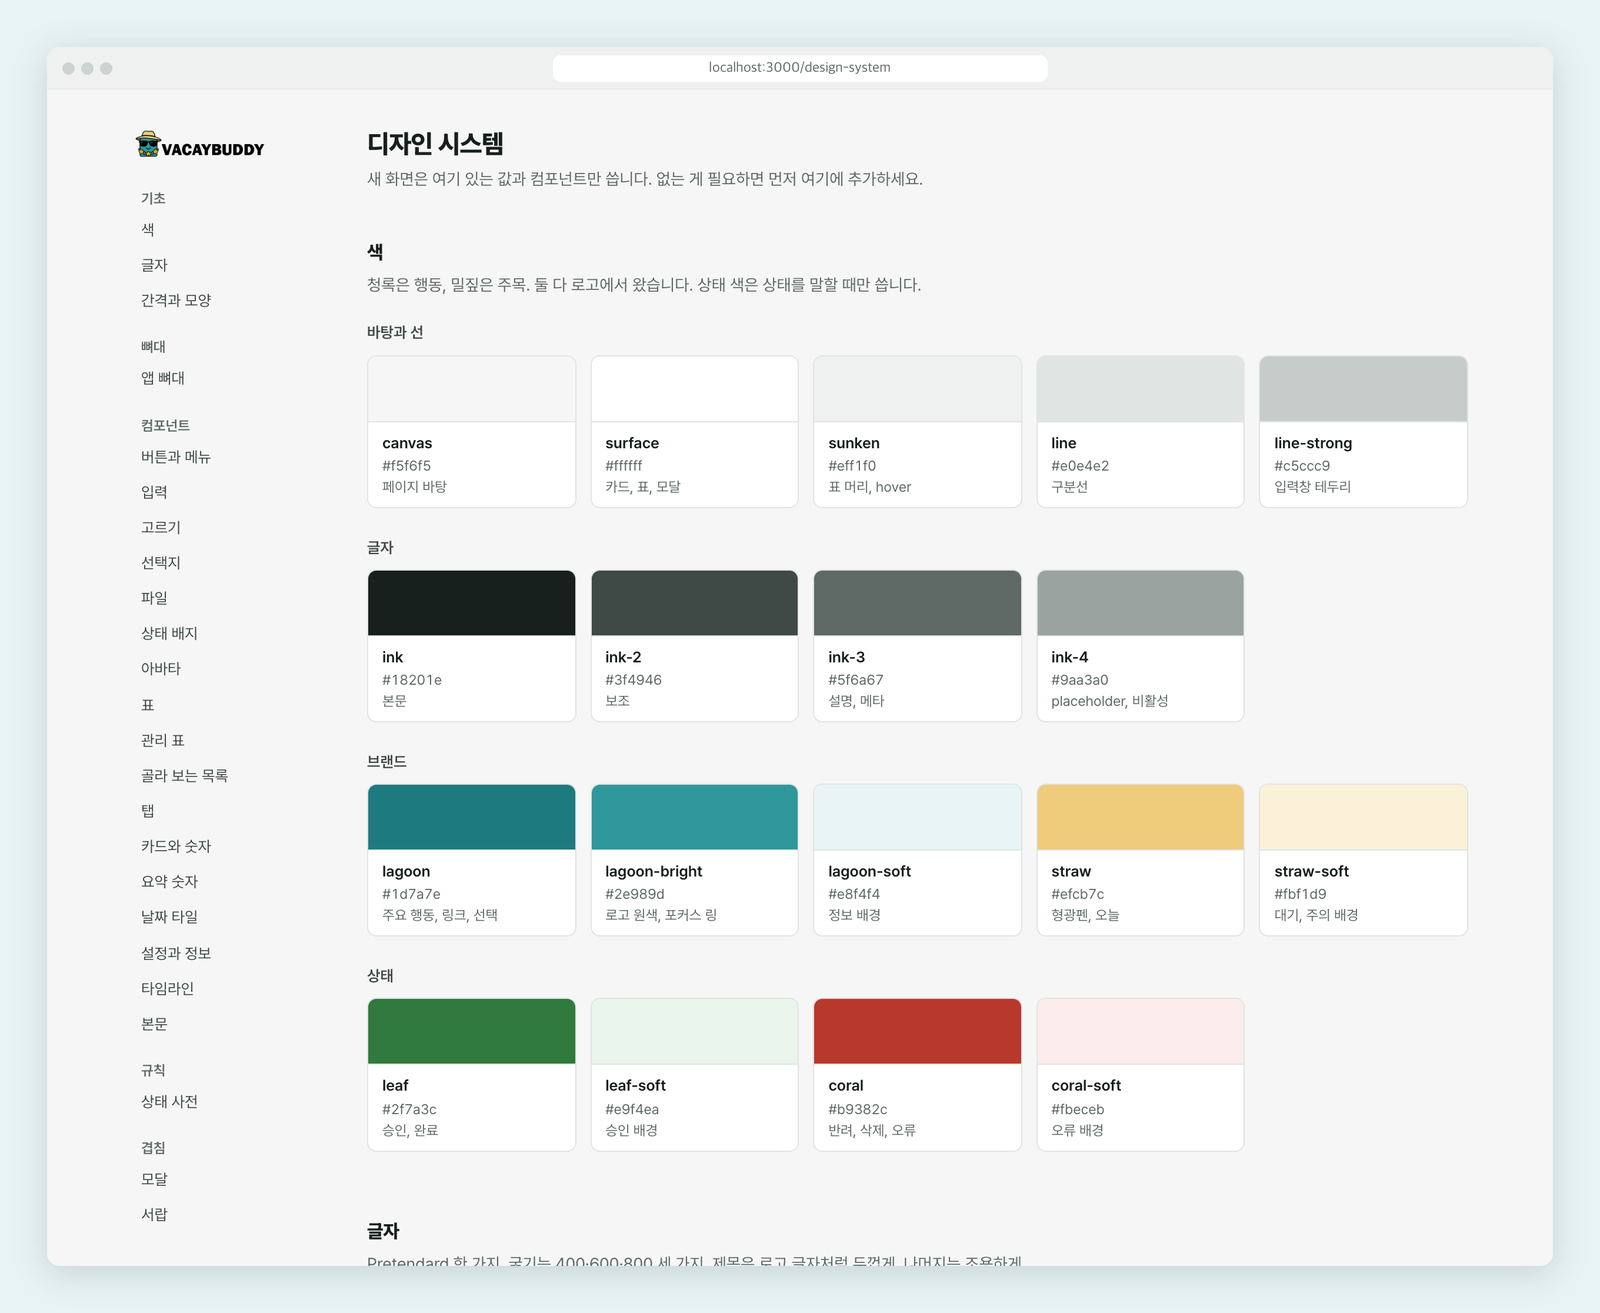Open 타임라인 in sidebar
1600x1313 pixels.
point(168,989)
